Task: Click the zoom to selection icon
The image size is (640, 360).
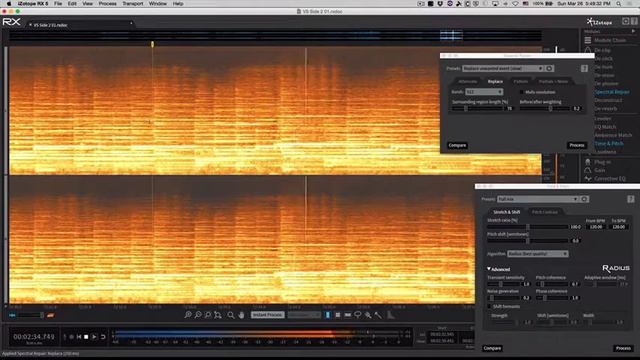Action: point(208,315)
